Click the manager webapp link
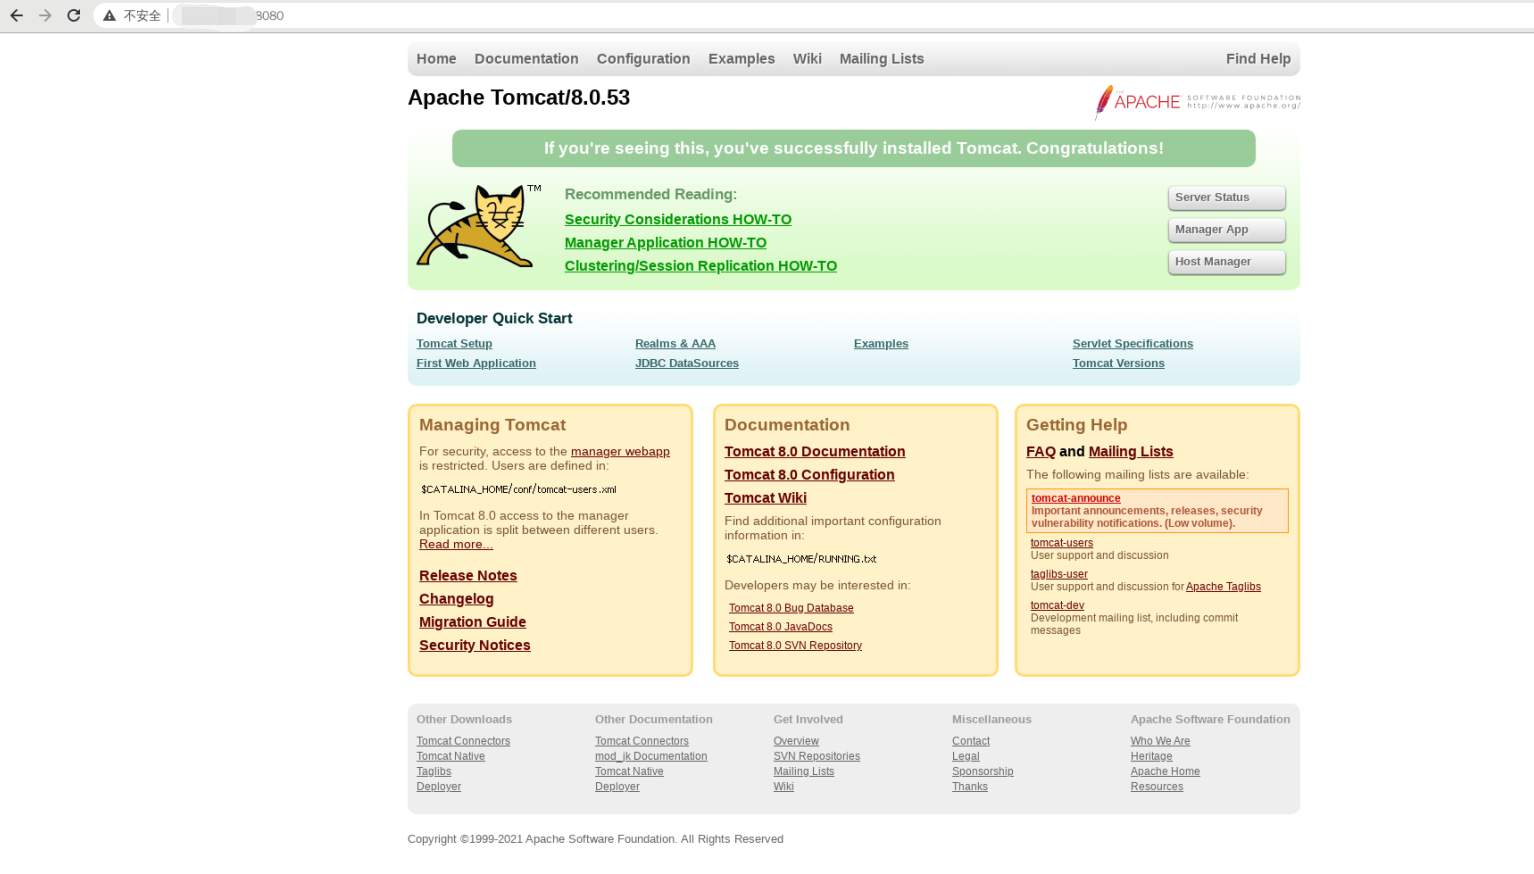The height and width of the screenshot is (874, 1534). 620,452
